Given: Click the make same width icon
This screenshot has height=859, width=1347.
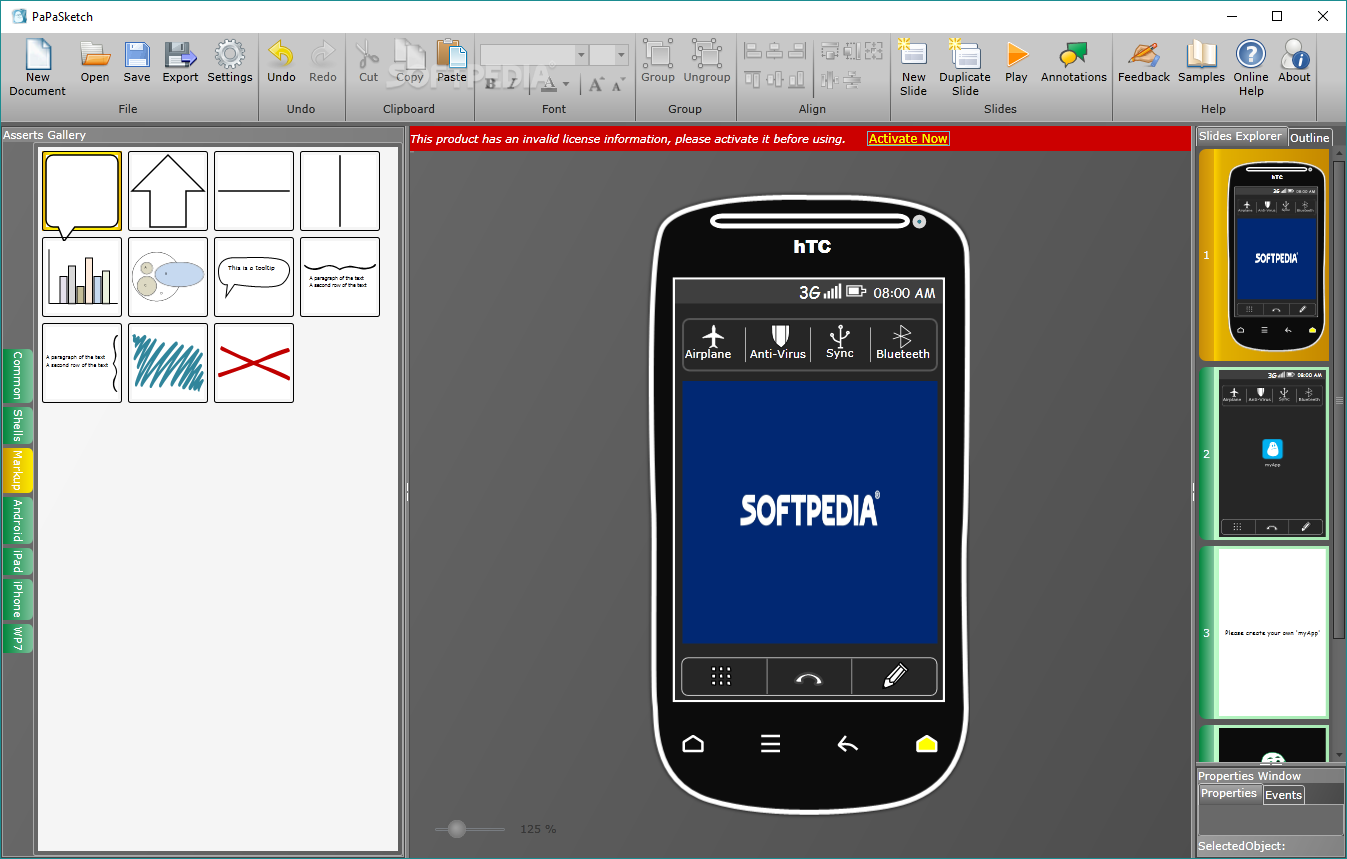Looking at the screenshot, I should [829, 51].
